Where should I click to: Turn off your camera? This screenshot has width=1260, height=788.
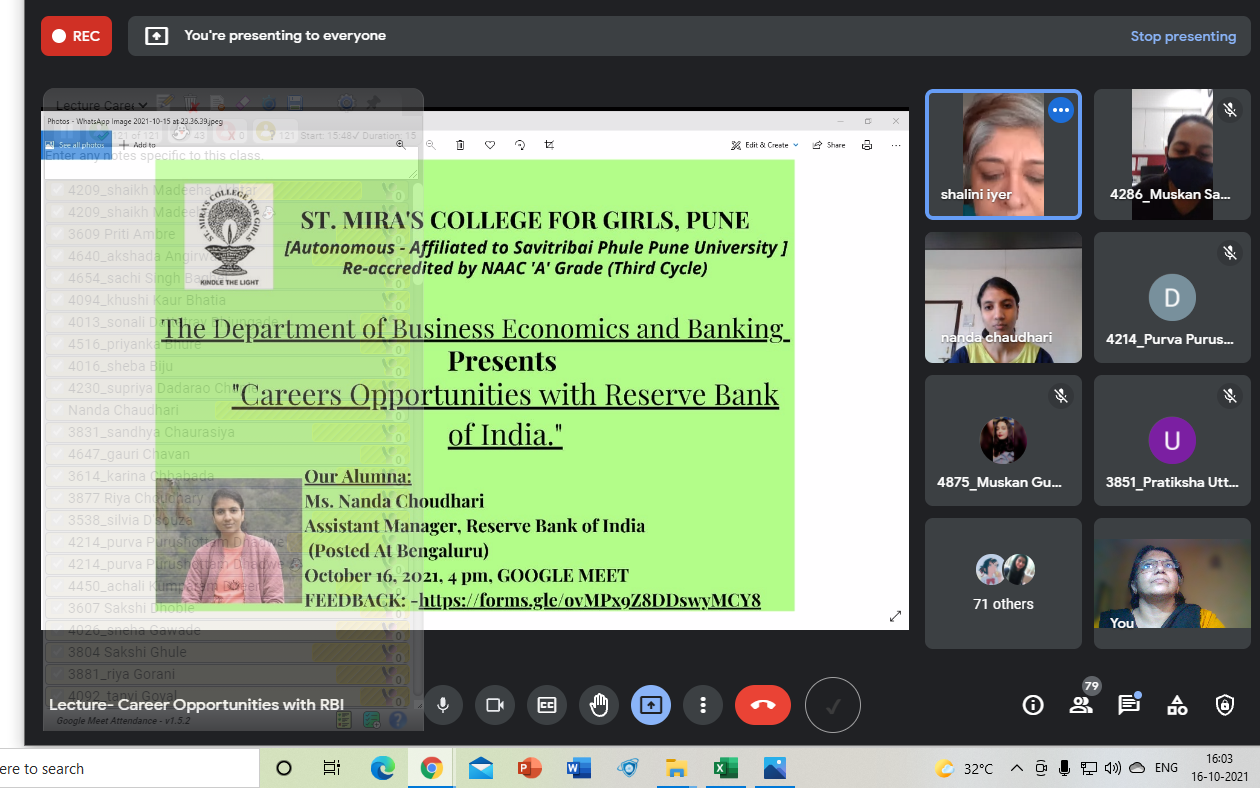495,705
